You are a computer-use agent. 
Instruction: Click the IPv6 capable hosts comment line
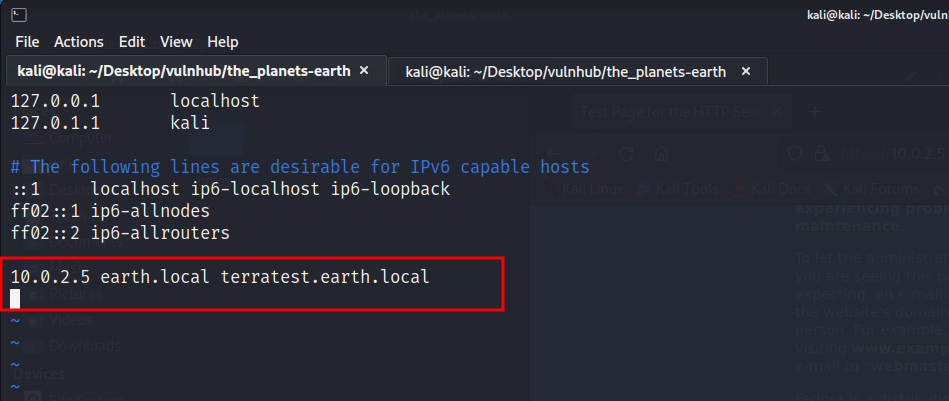point(300,167)
